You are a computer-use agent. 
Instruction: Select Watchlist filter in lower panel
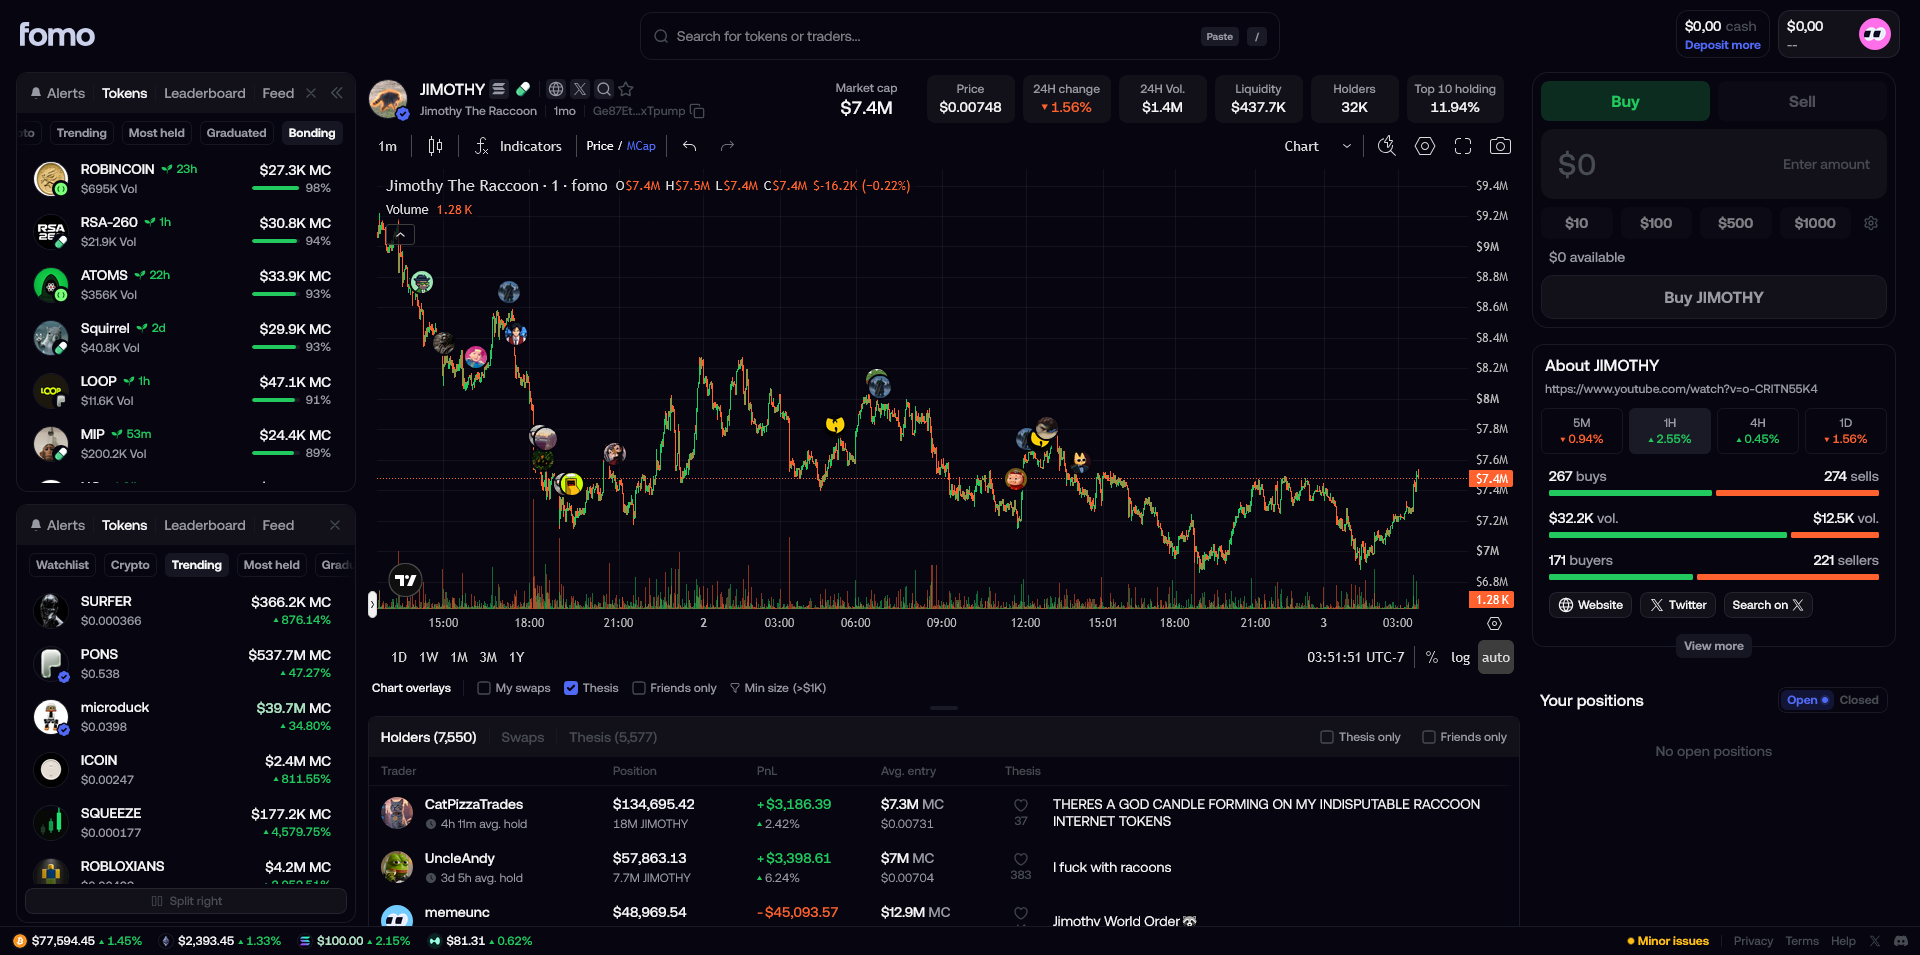pos(63,565)
